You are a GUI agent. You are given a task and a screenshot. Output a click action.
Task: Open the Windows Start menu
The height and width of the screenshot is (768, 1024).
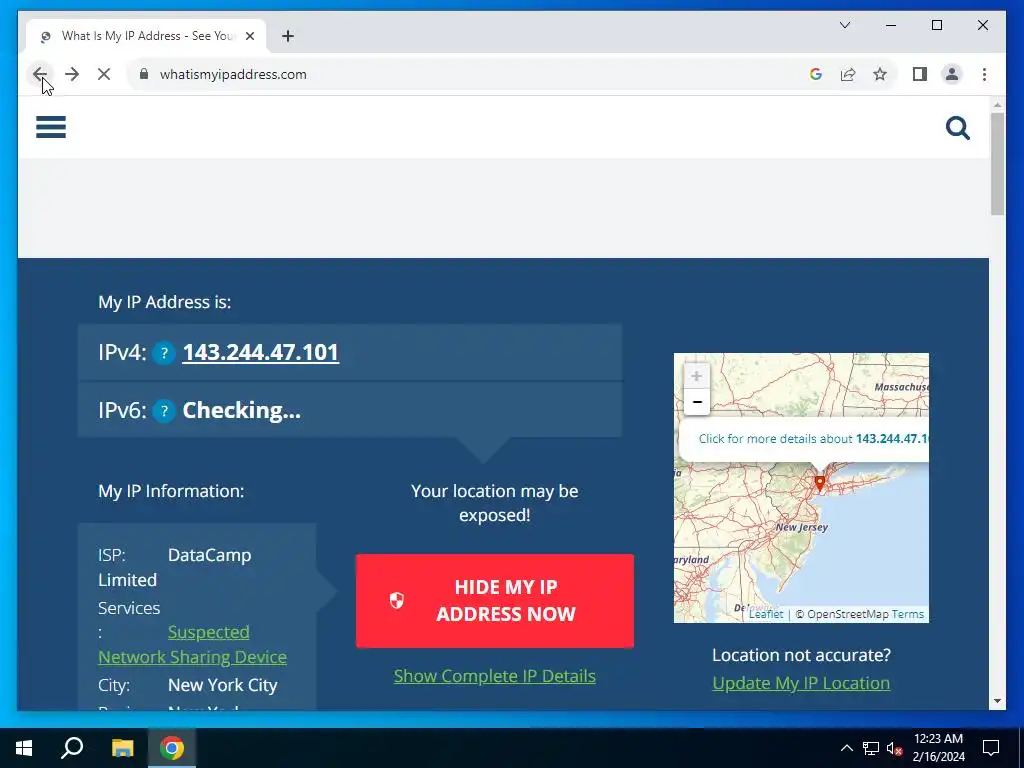click(24, 748)
